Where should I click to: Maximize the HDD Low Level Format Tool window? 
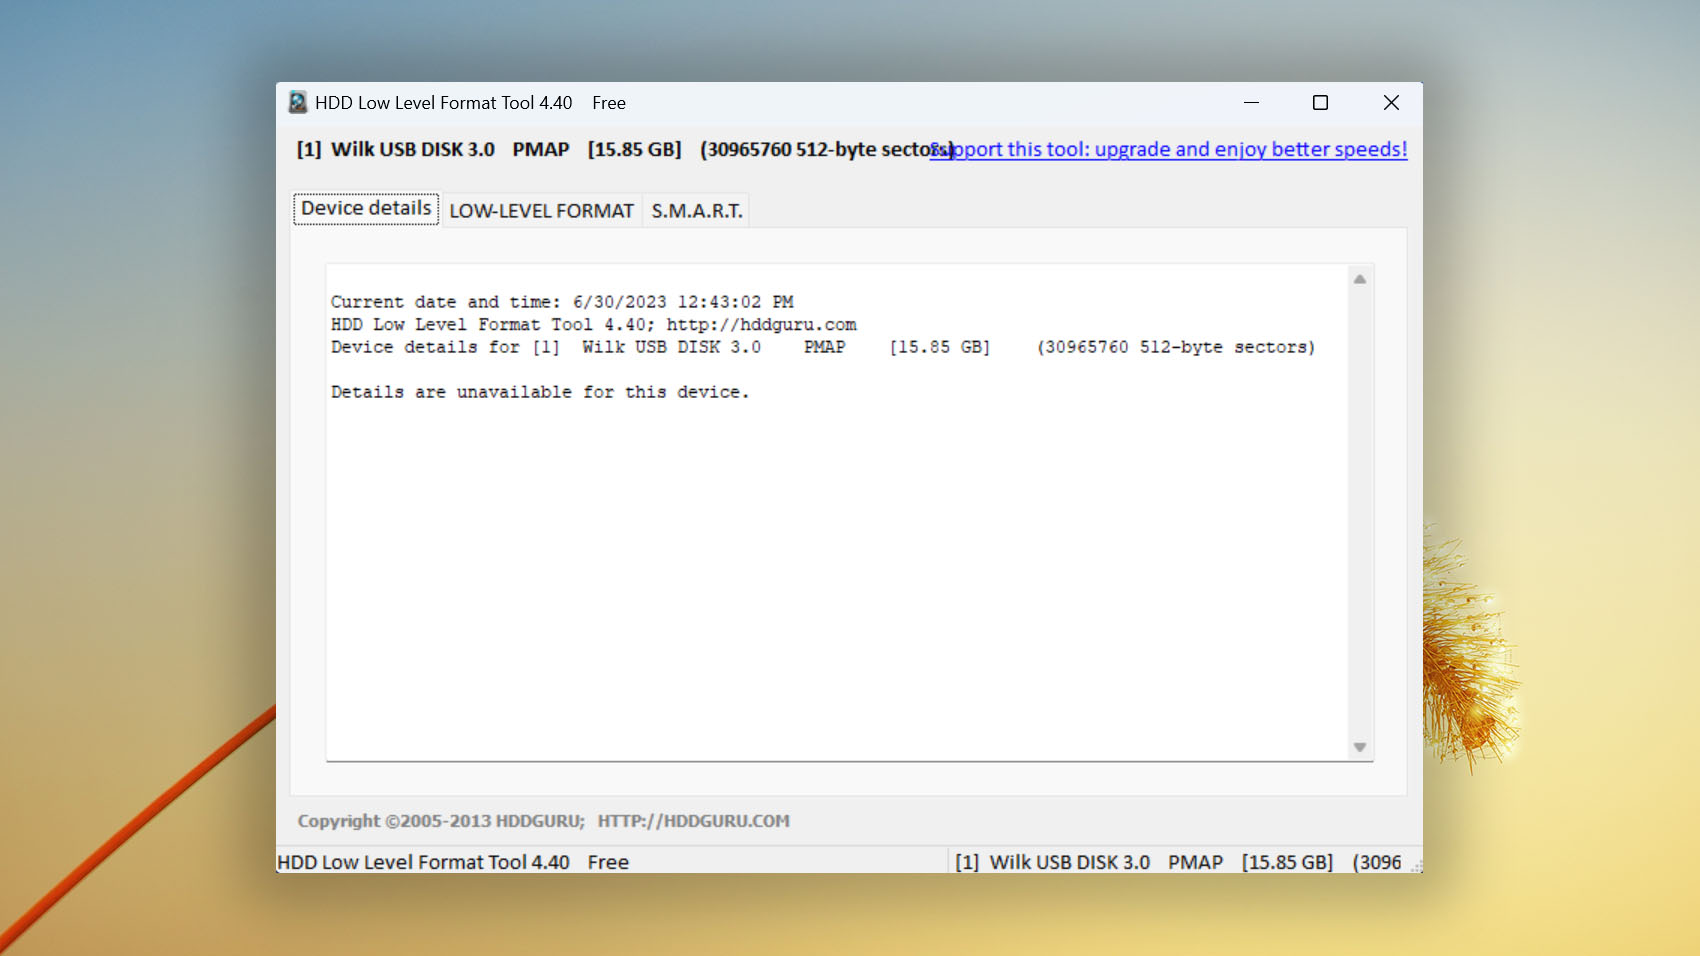point(1320,102)
